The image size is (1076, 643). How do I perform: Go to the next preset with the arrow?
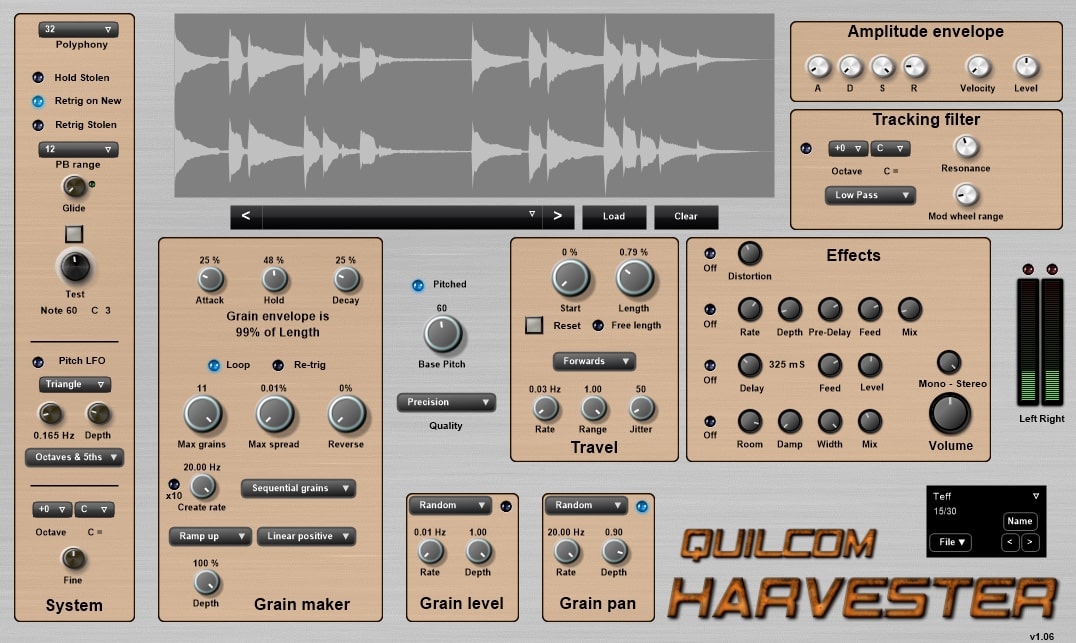(x=1031, y=542)
